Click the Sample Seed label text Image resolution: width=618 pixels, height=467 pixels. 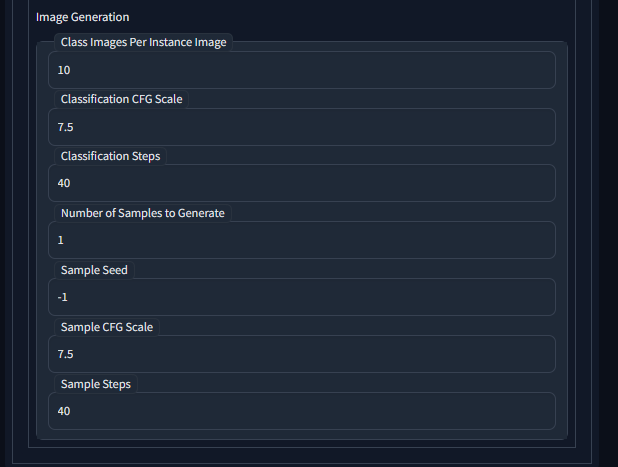click(94, 270)
